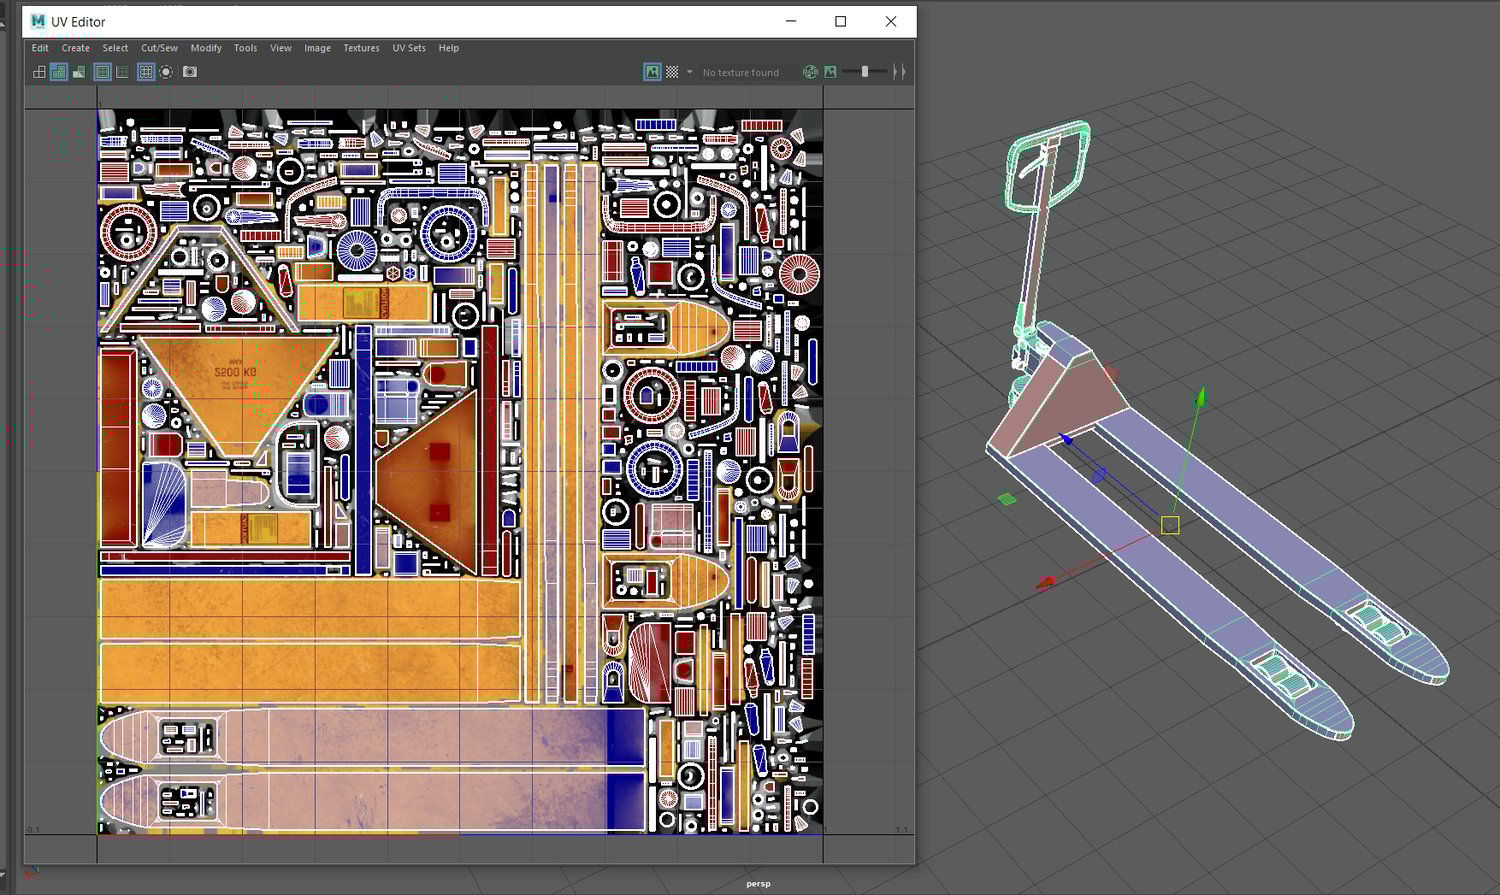
Task: Click the RGB channels display icon
Action: pyautogui.click(x=810, y=72)
